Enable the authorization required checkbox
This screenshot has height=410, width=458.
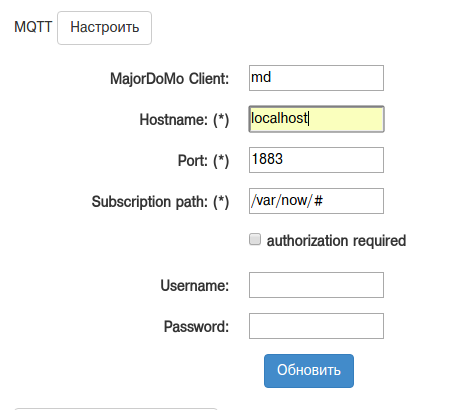(x=255, y=239)
